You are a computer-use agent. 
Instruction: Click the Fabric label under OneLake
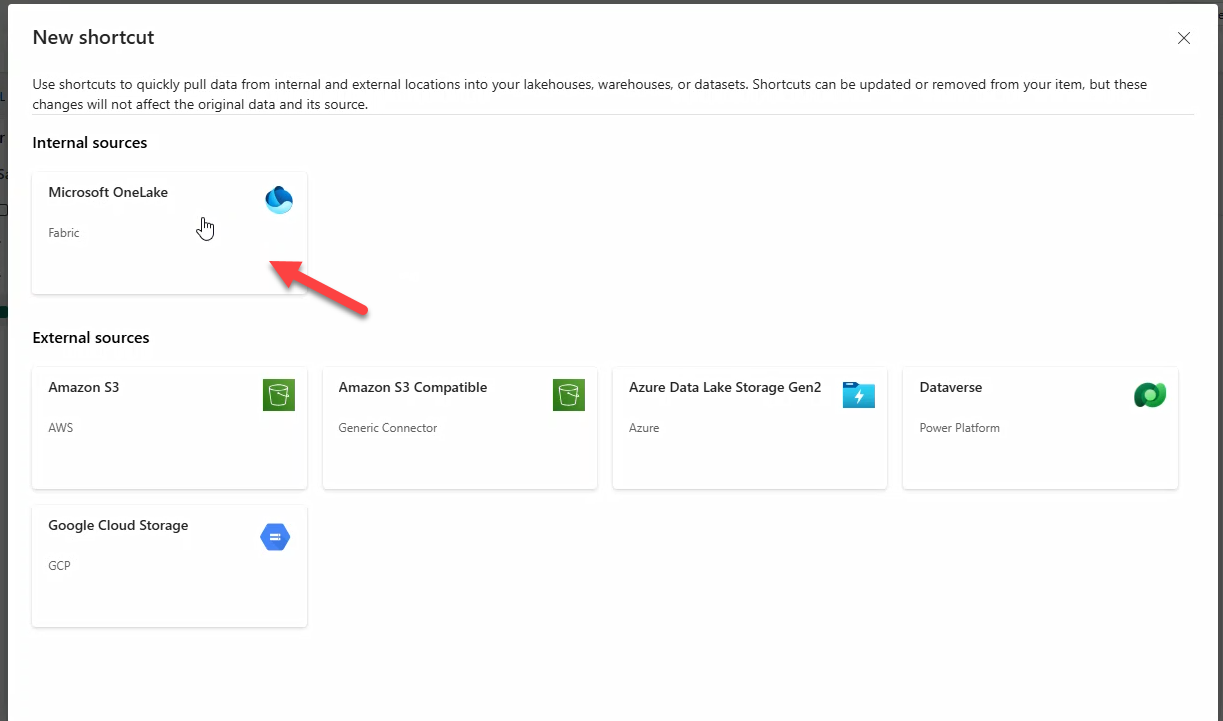coord(64,233)
